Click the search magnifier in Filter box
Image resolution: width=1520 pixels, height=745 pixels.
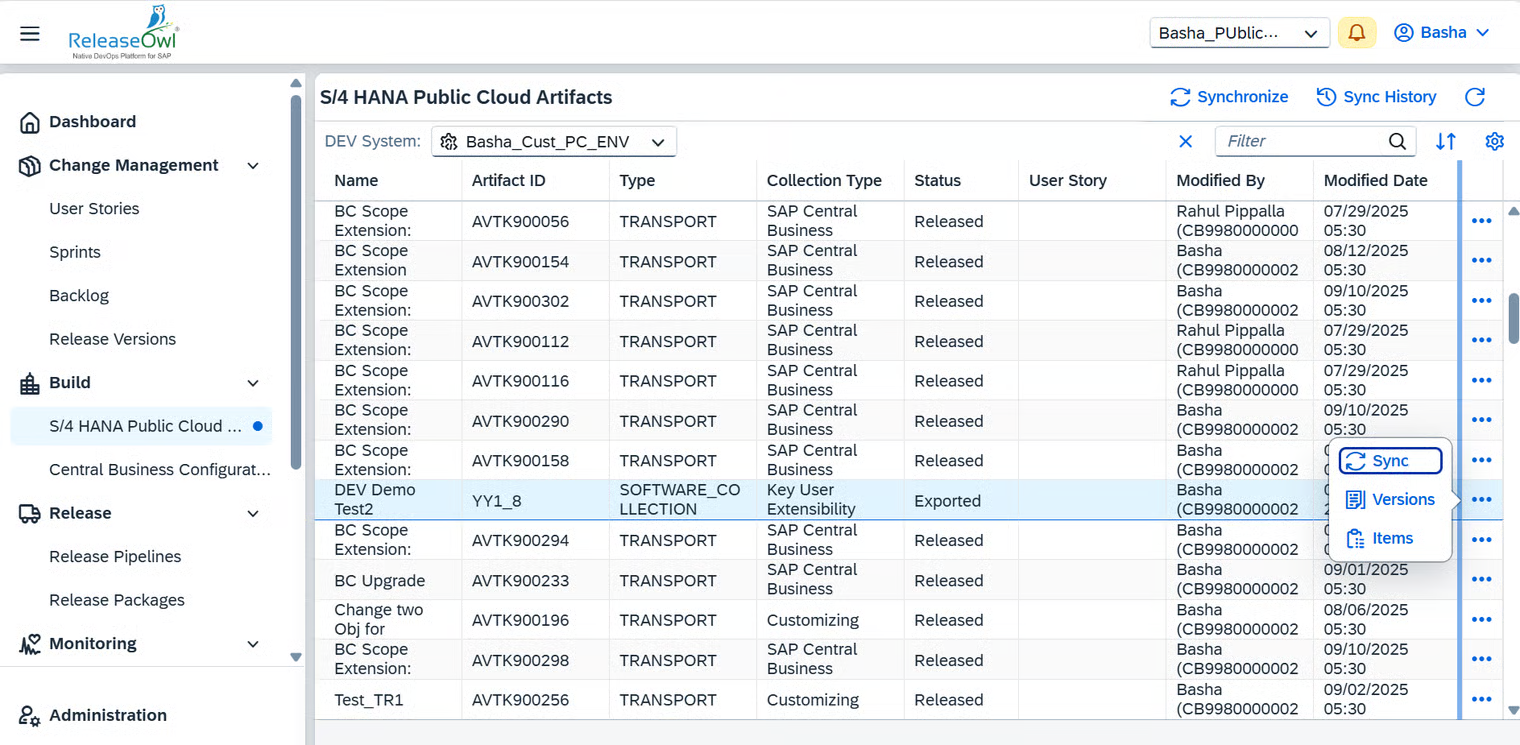coord(1397,141)
